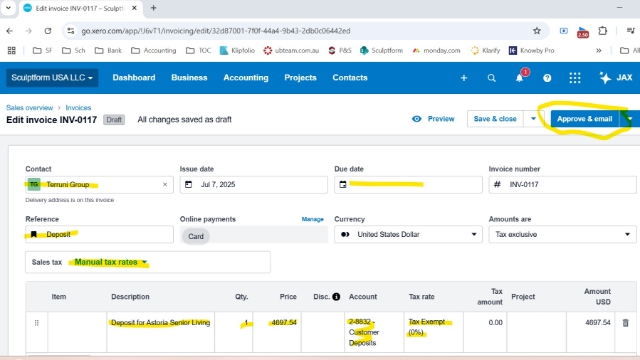The width and height of the screenshot is (640, 360).
Task: Click the Issue date calendar icon
Action: coord(188,184)
